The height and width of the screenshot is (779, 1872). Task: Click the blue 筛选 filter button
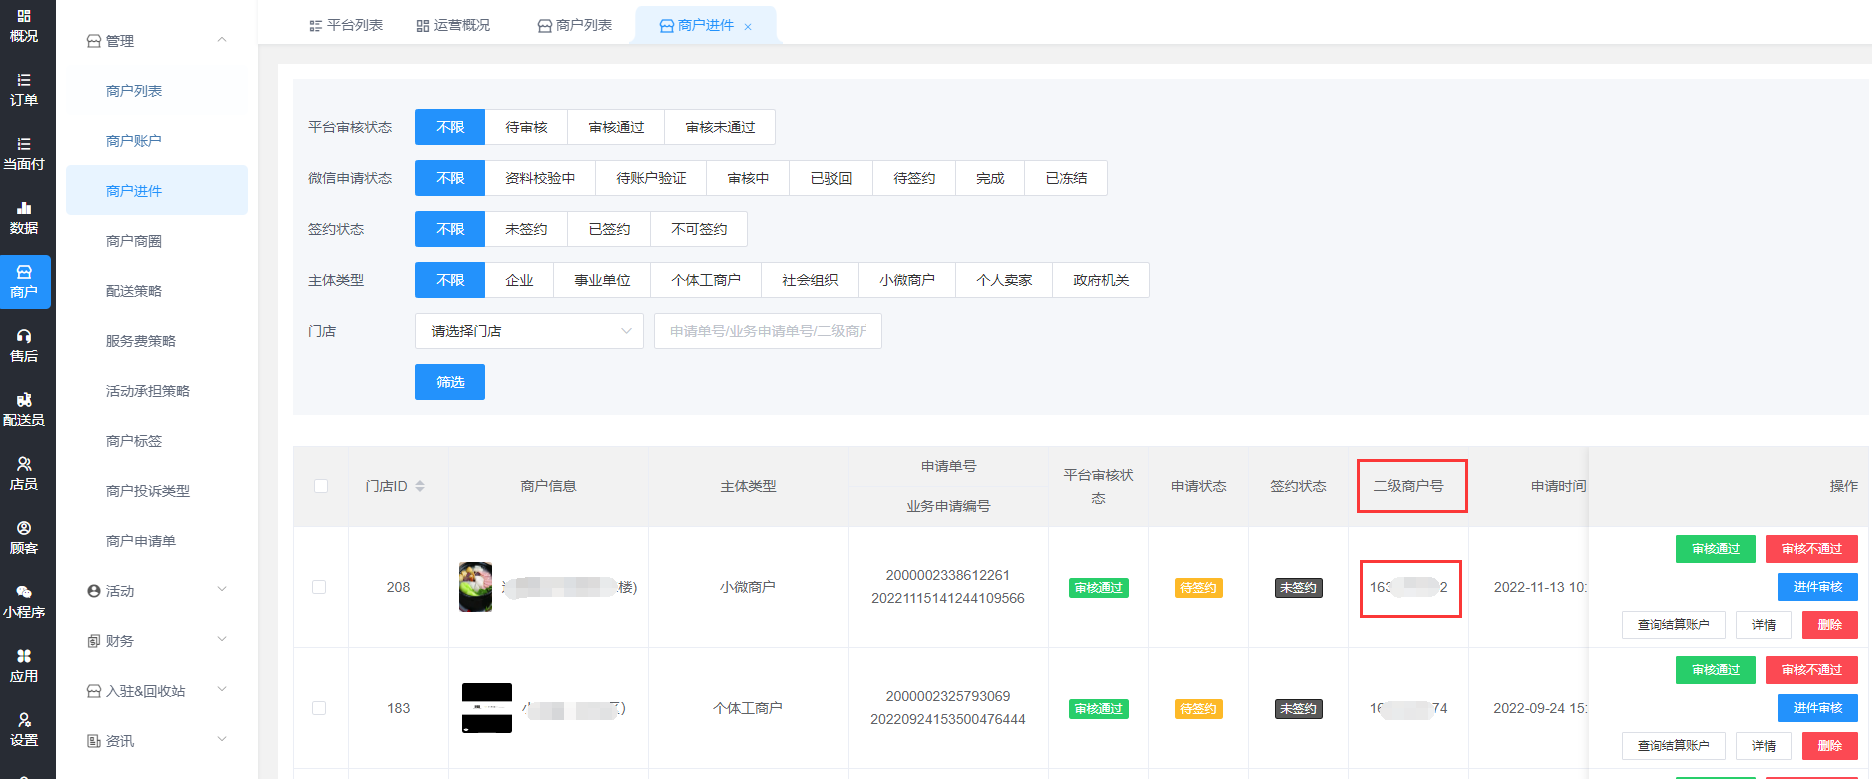pos(450,382)
